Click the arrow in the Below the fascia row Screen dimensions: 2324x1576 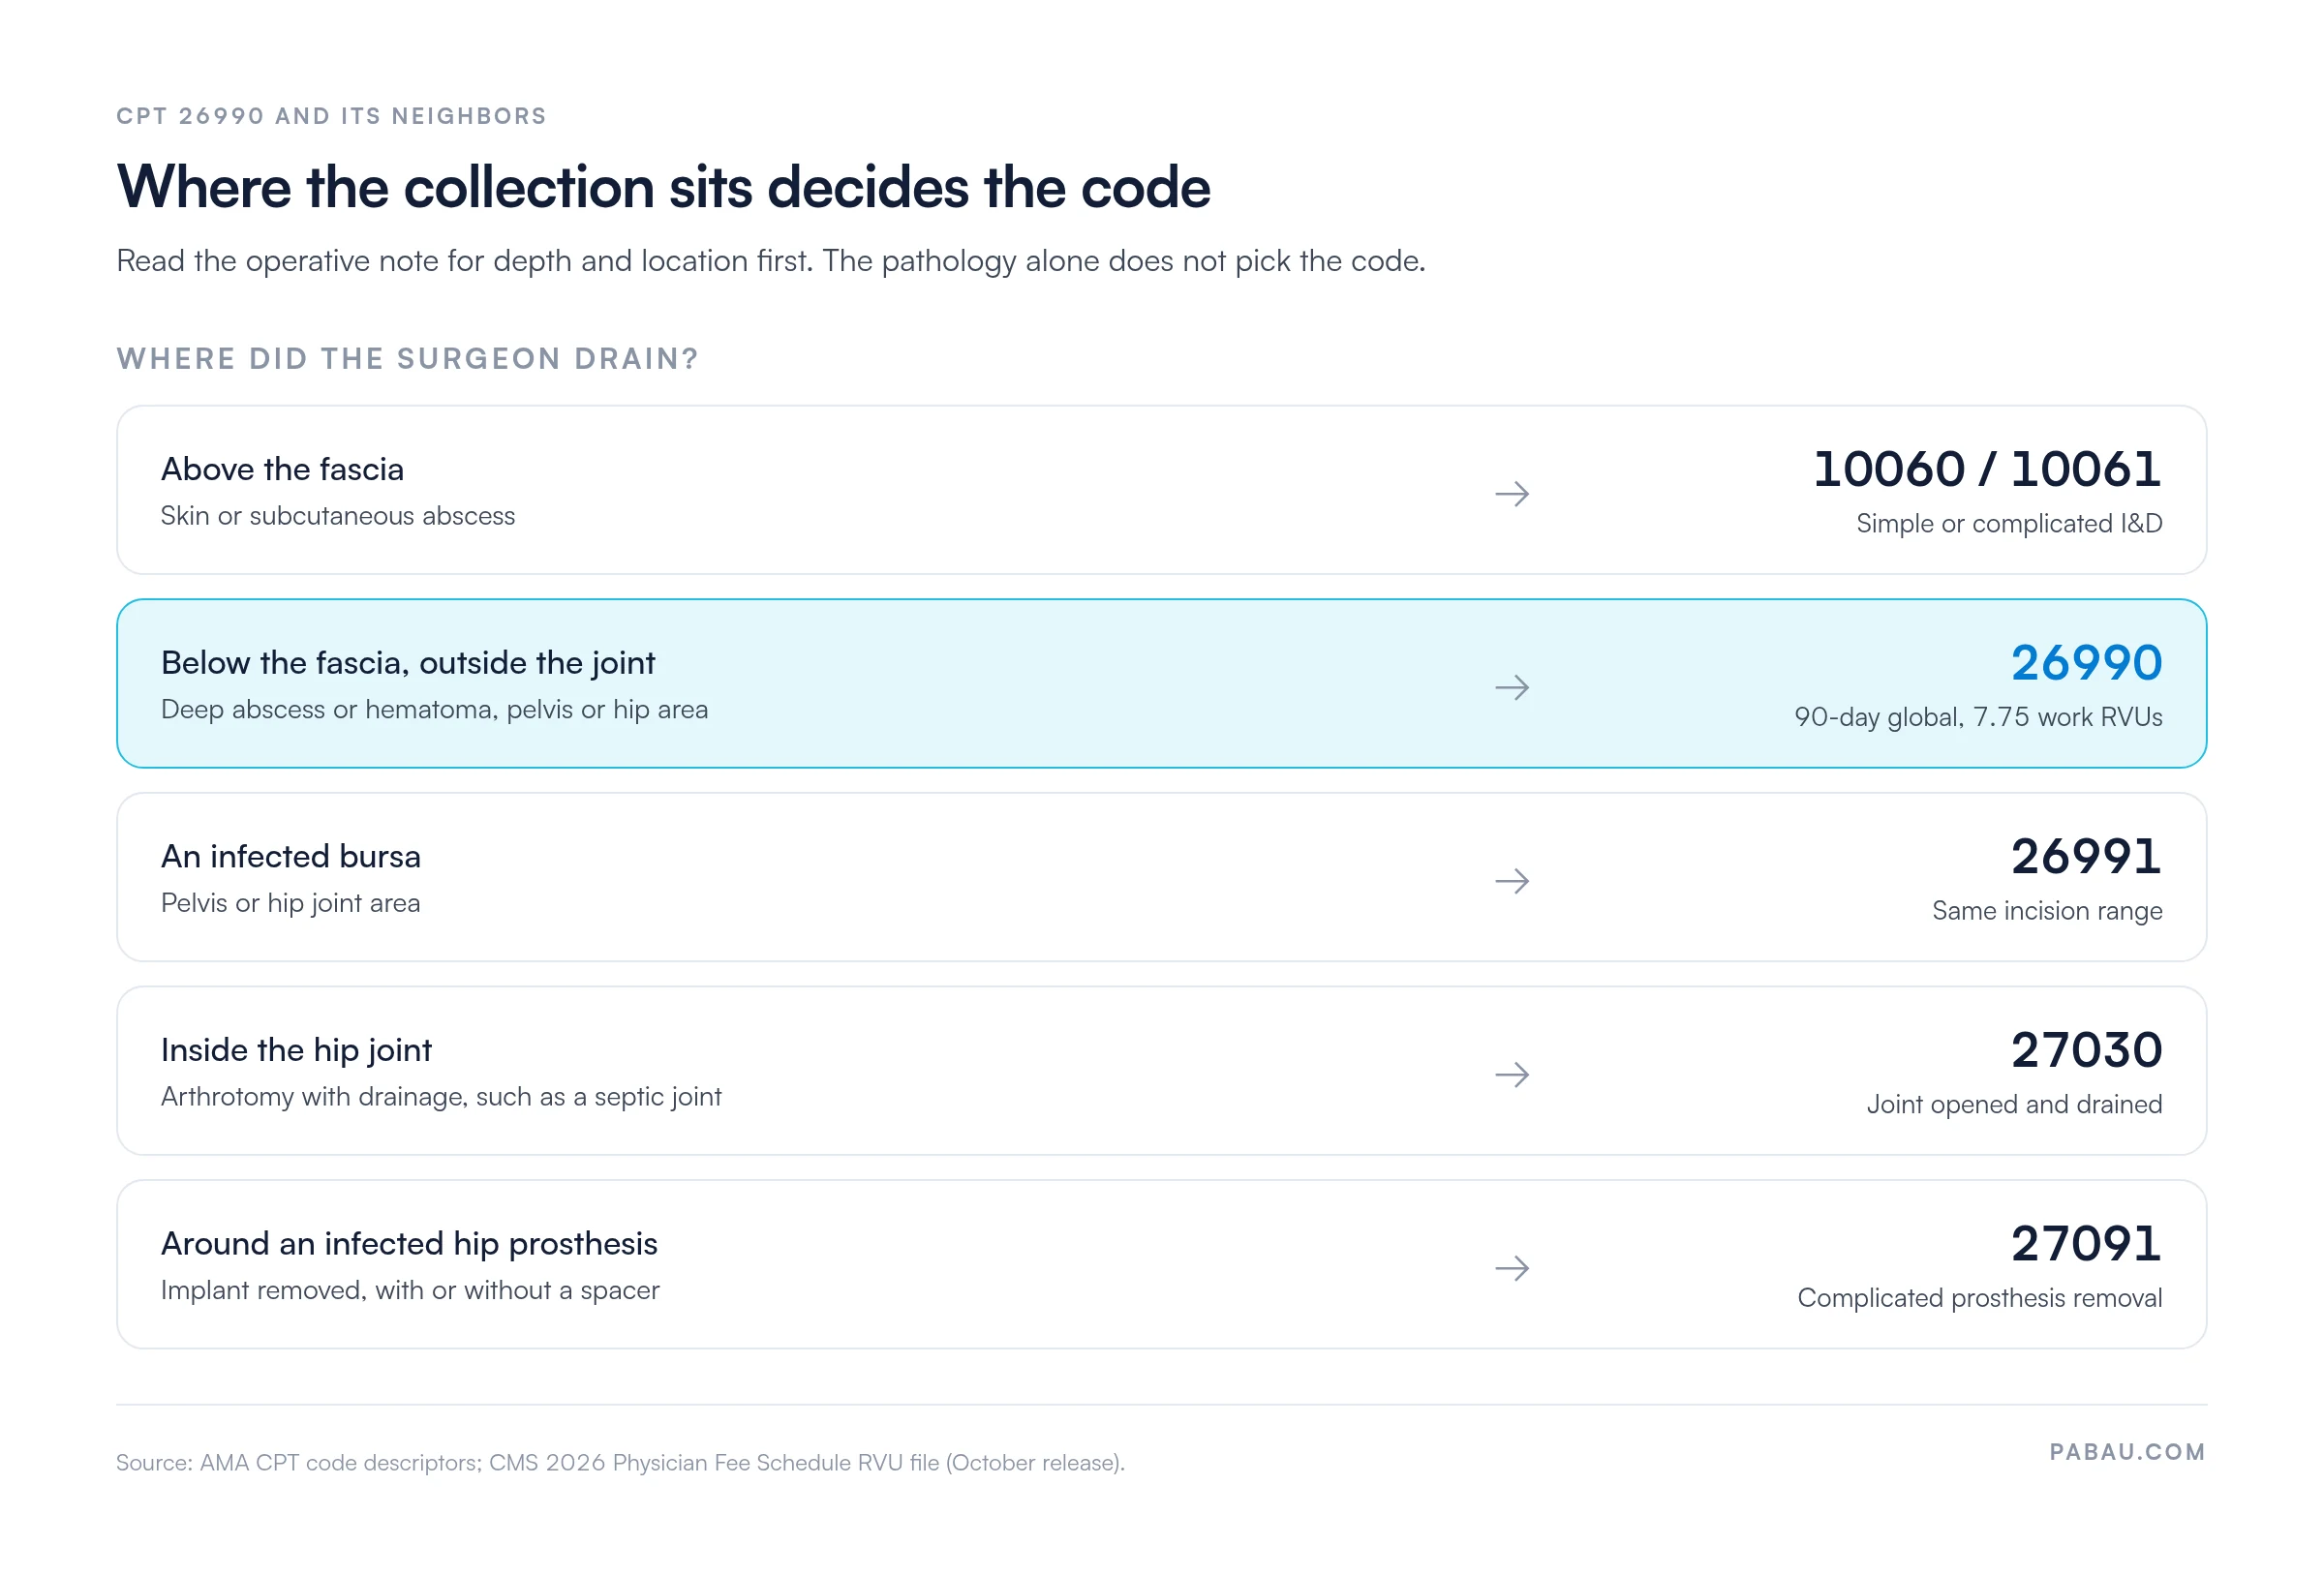click(x=1512, y=688)
